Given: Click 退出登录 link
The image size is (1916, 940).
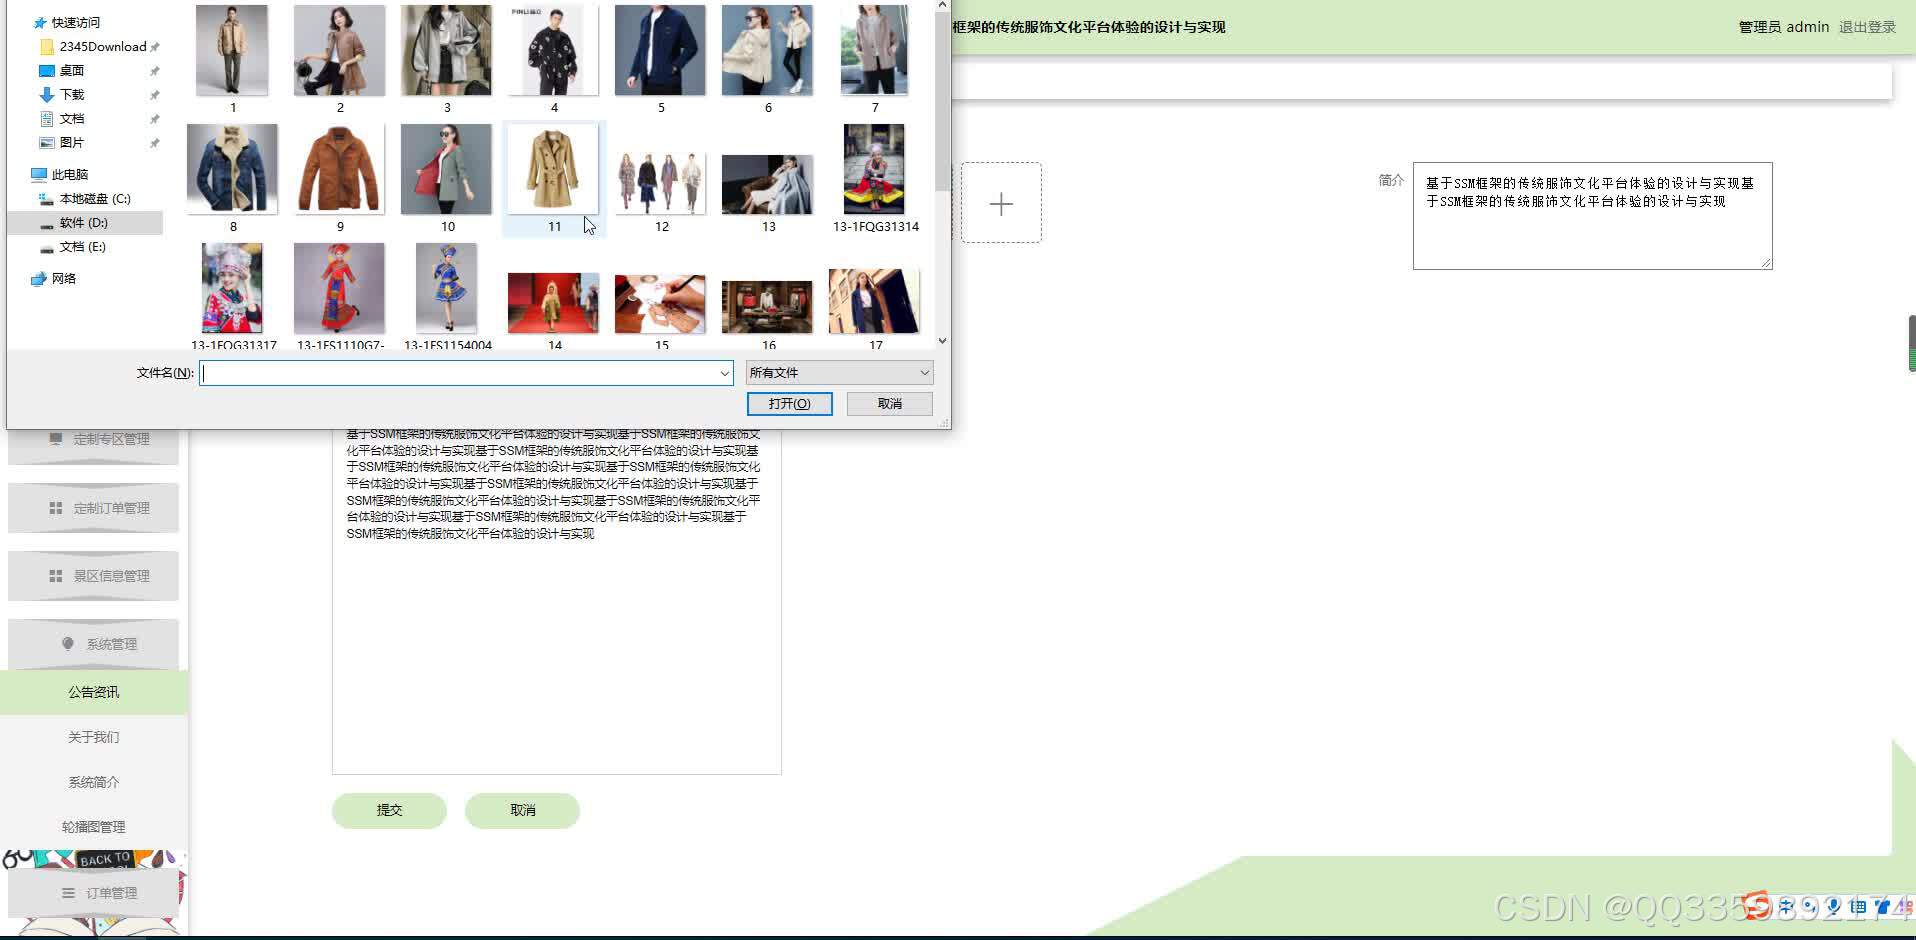Looking at the screenshot, I should click(1867, 27).
